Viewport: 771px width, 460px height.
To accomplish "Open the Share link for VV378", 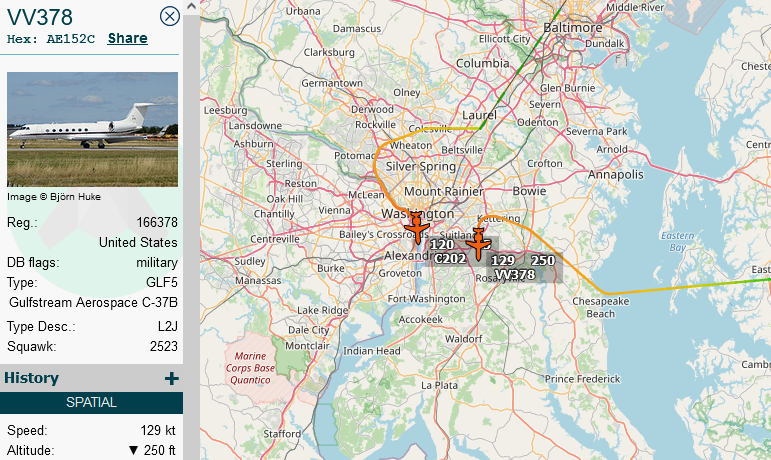I will point(127,38).
